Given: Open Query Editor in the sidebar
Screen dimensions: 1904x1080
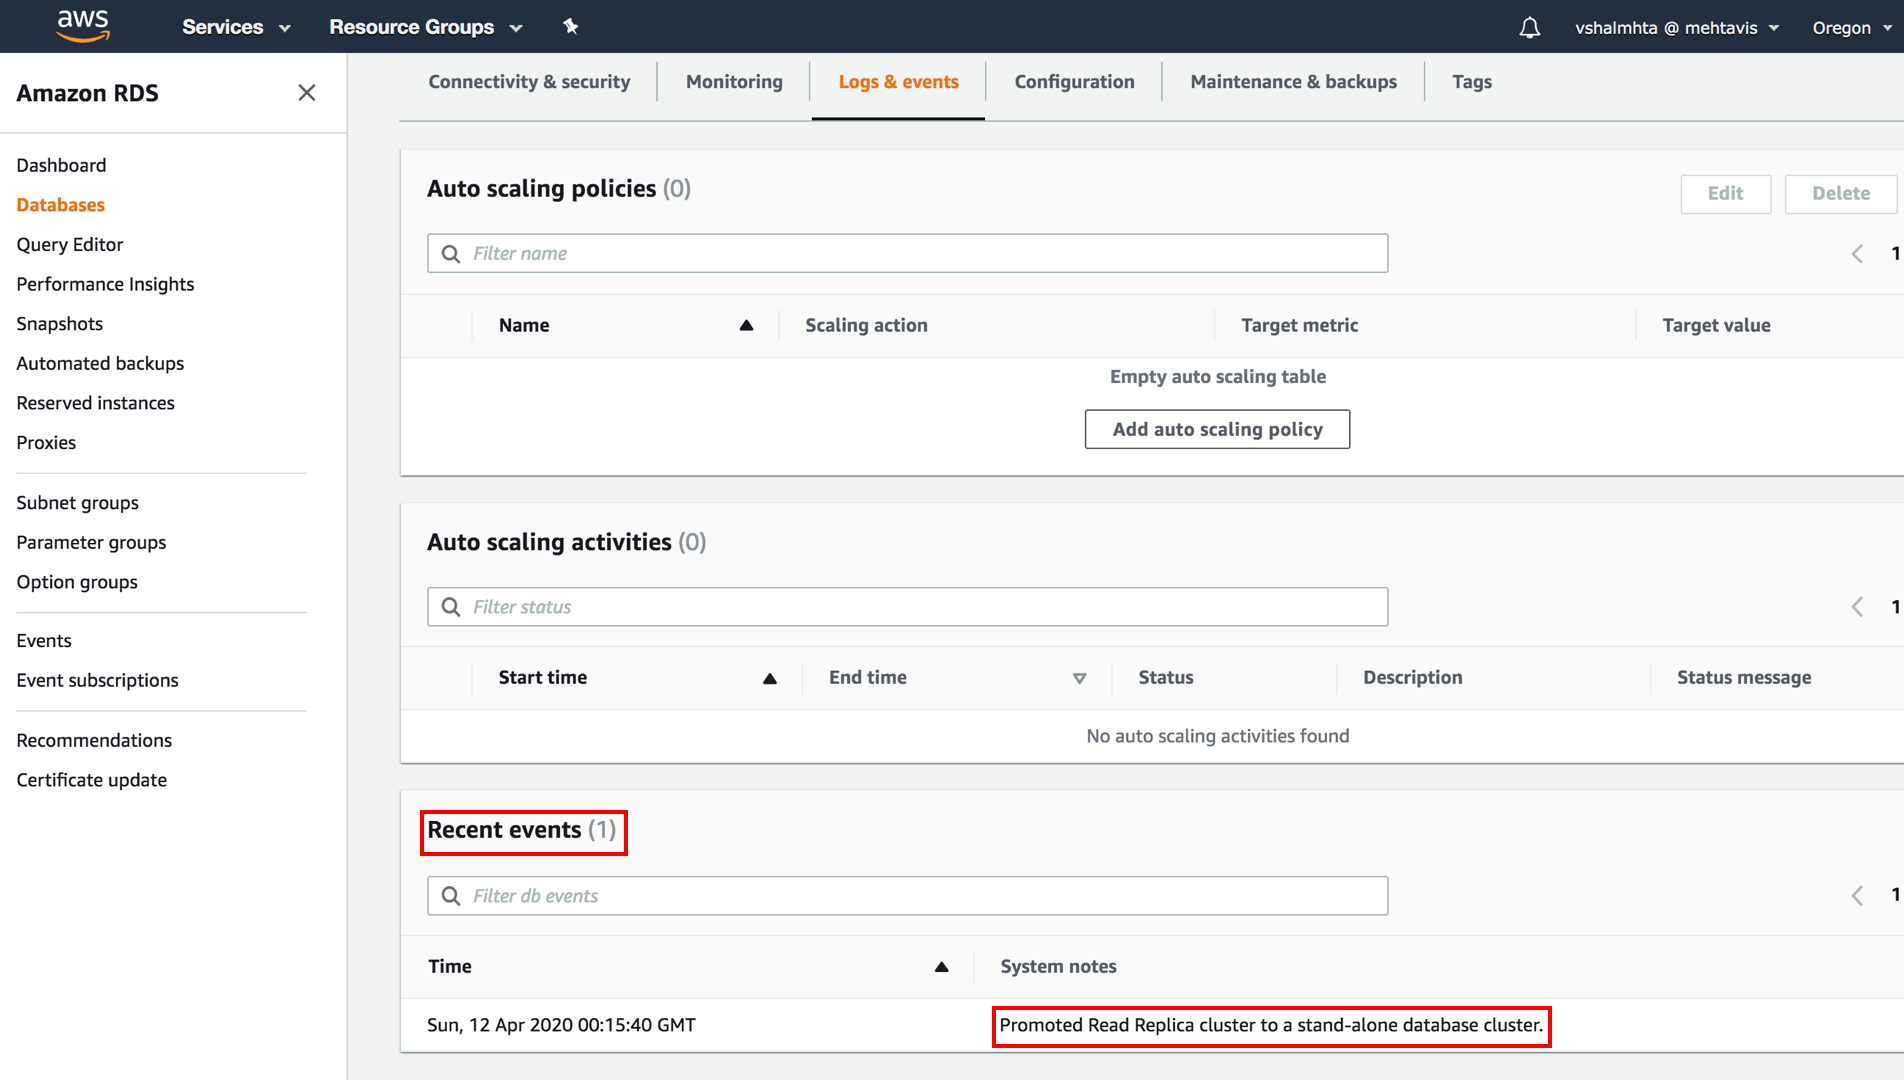Looking at the screenshot, I should 69,245.
